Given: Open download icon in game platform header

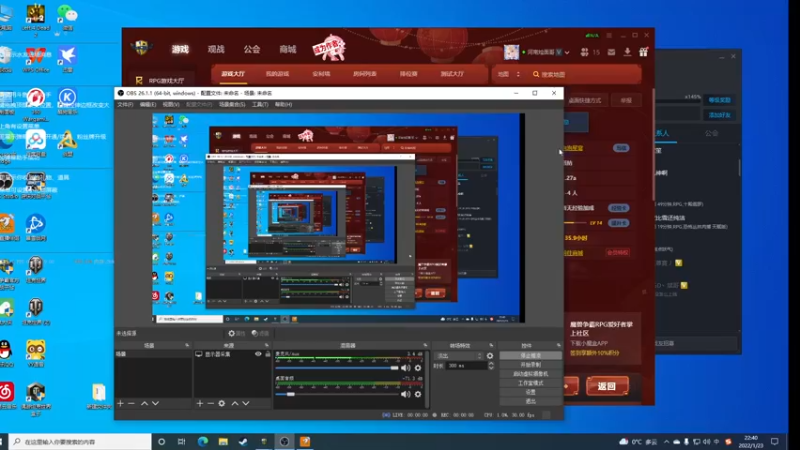Looking at the screenshot, I should pos(627,52).
